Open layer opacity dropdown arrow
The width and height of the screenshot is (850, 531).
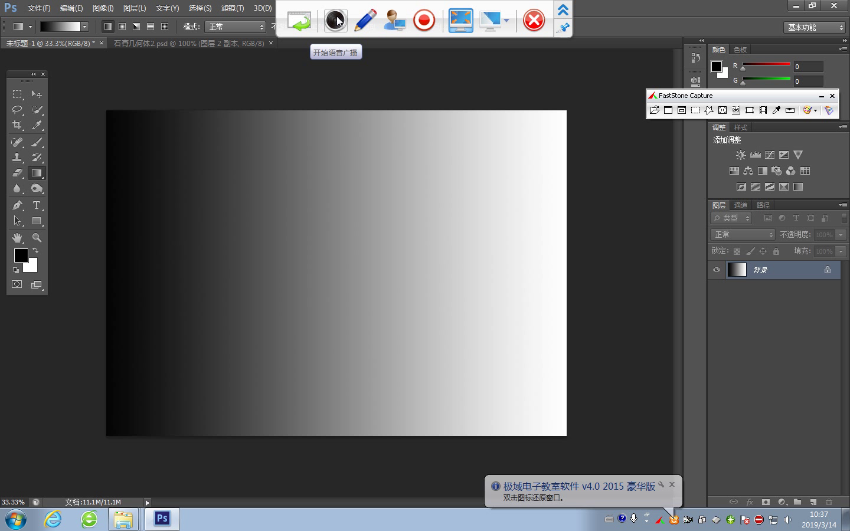[x=841, y=235]
